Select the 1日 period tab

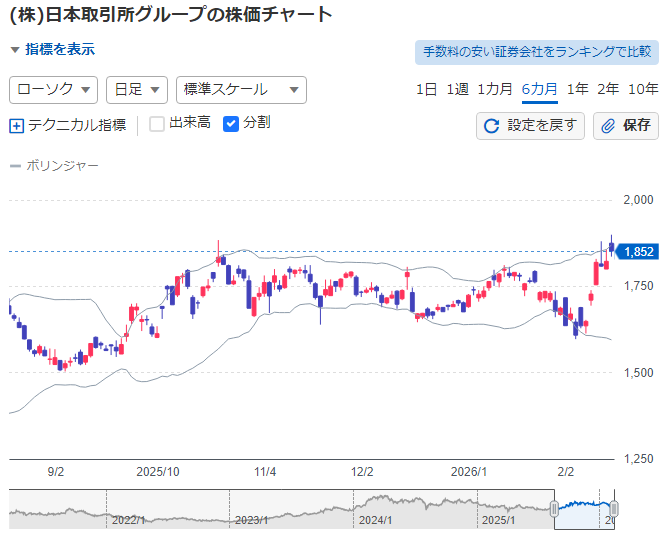pos(426,89)
